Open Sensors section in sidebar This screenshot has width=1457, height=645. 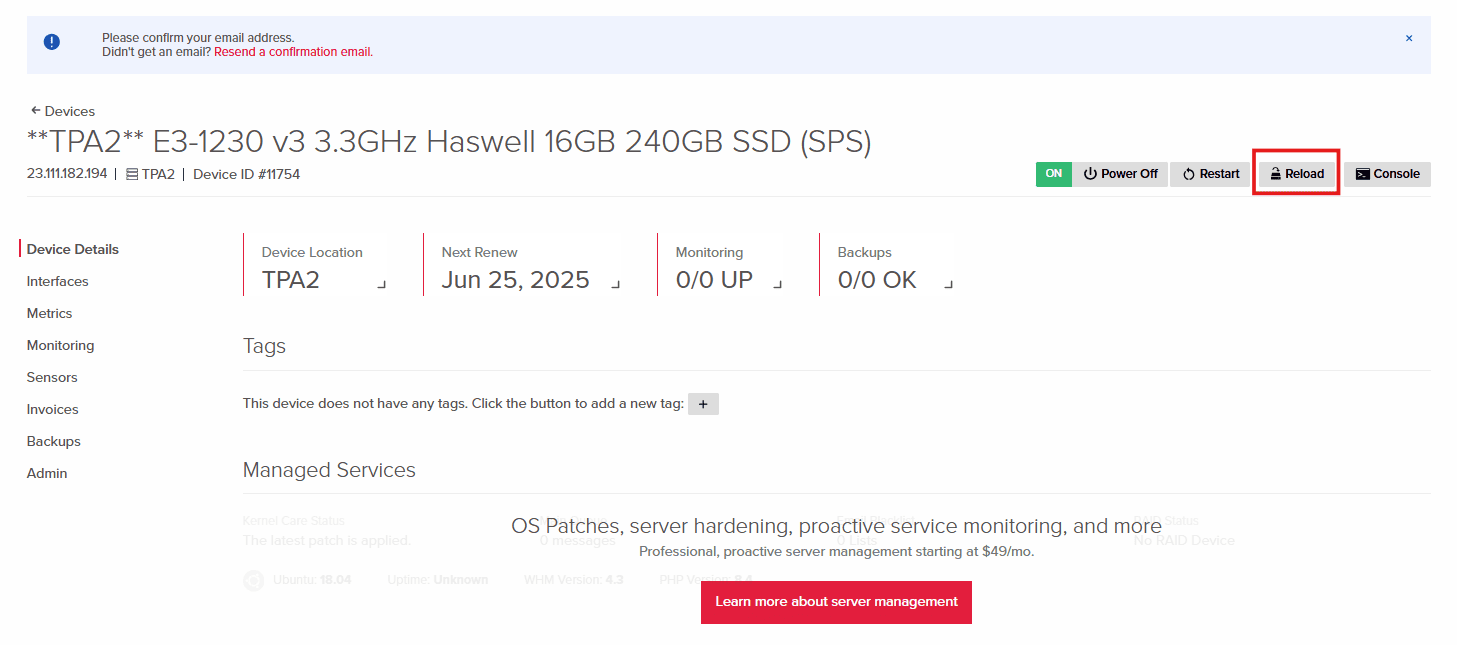tap(52, 377)
